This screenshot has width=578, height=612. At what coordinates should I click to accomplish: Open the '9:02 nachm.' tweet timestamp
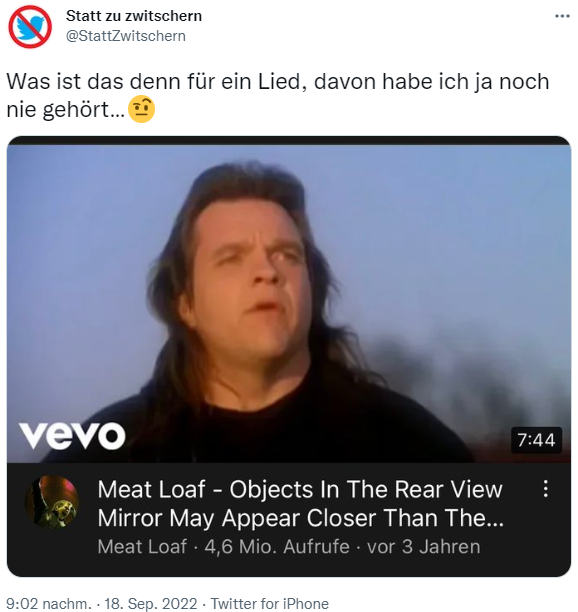(49, 603)
